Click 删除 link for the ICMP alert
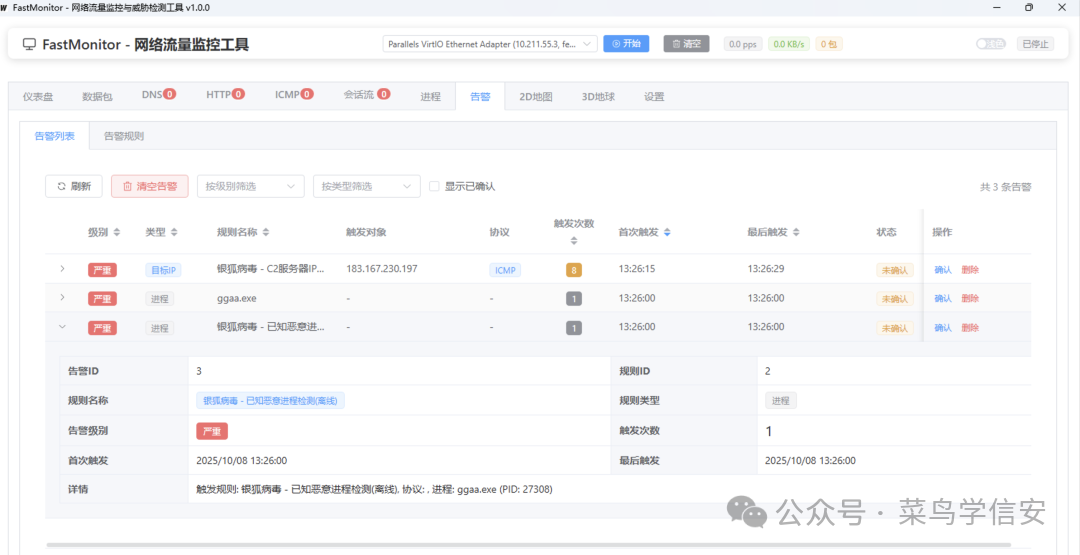The image size is (1080, 555). pos(970,270)
